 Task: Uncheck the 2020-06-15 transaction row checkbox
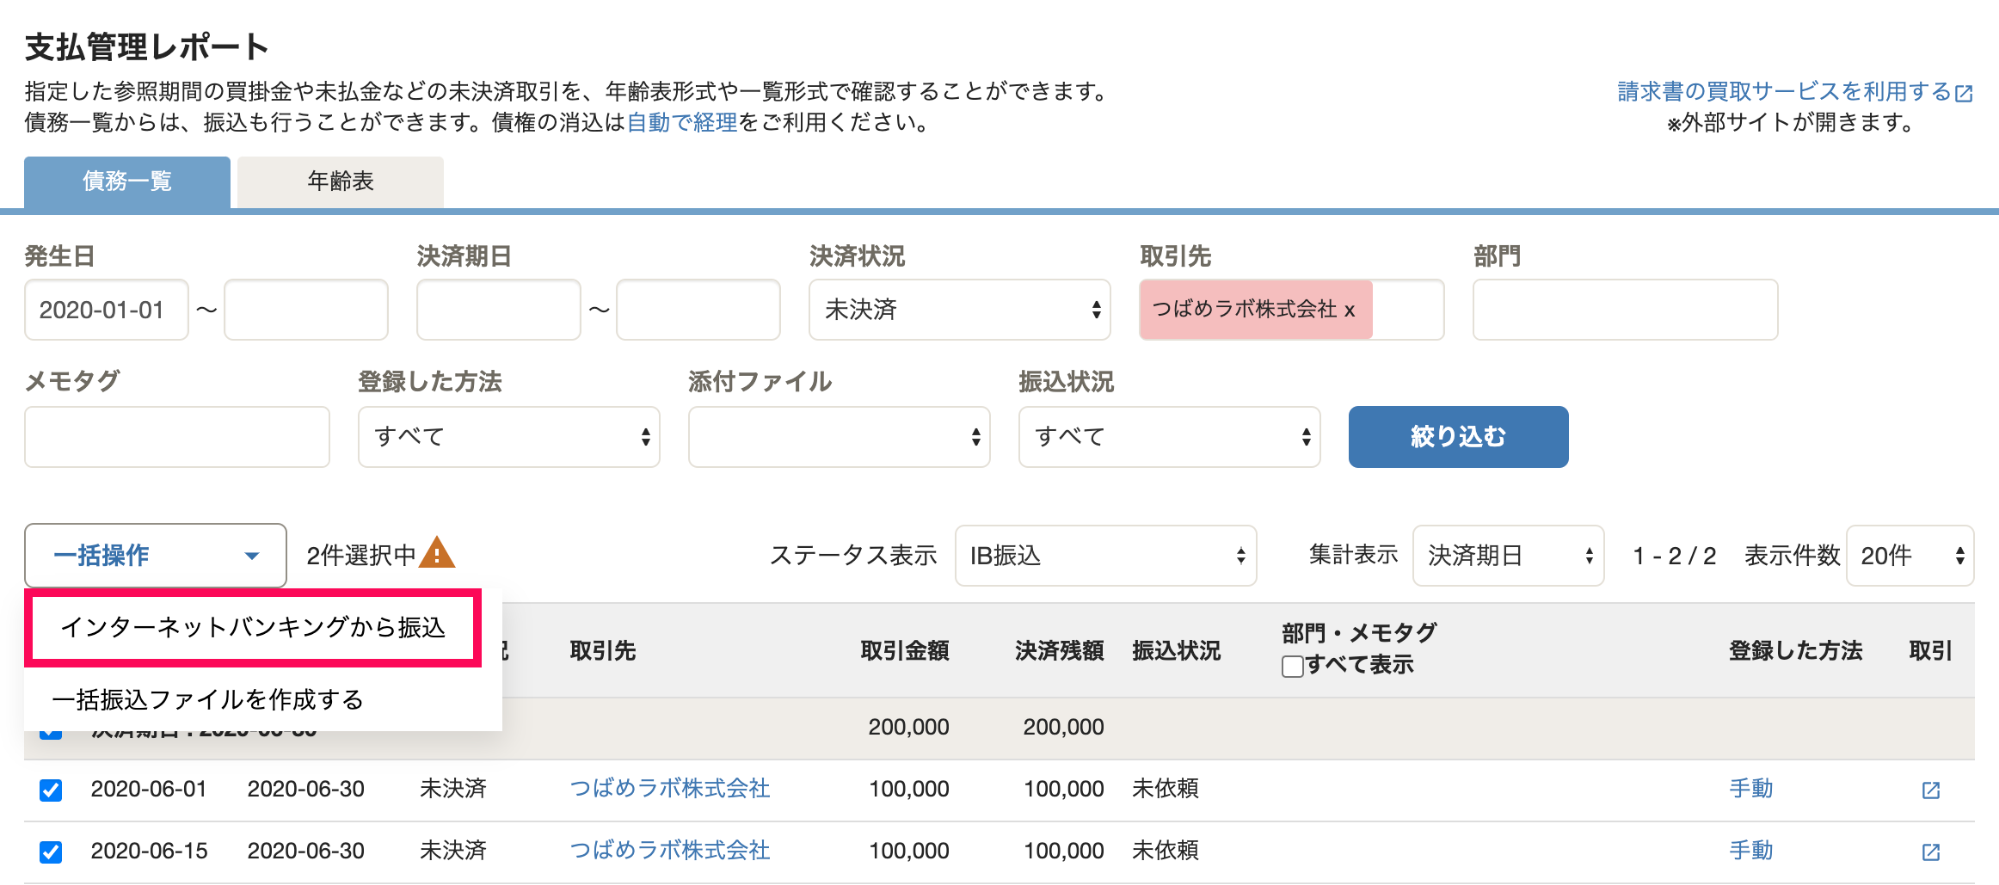tap(51, 852)
